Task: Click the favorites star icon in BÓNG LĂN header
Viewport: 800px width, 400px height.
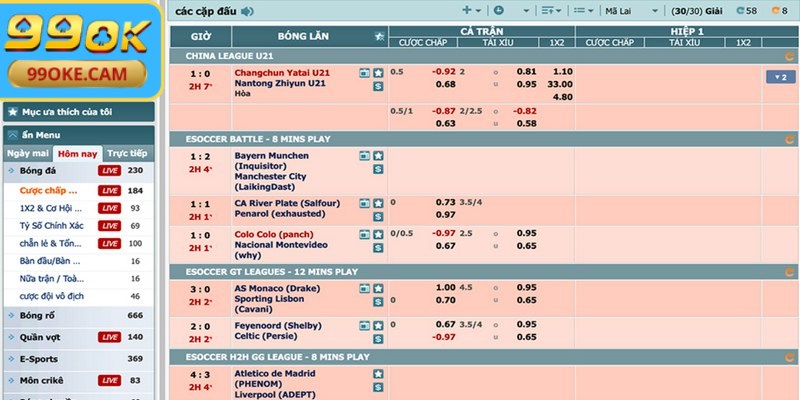Action: pyautogui.click(x=379, y=36)
